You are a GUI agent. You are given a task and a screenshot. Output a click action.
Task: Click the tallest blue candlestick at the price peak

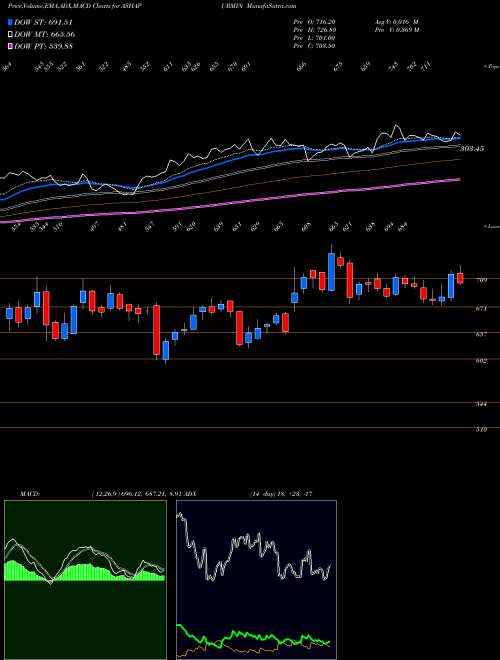click(332, 271)
